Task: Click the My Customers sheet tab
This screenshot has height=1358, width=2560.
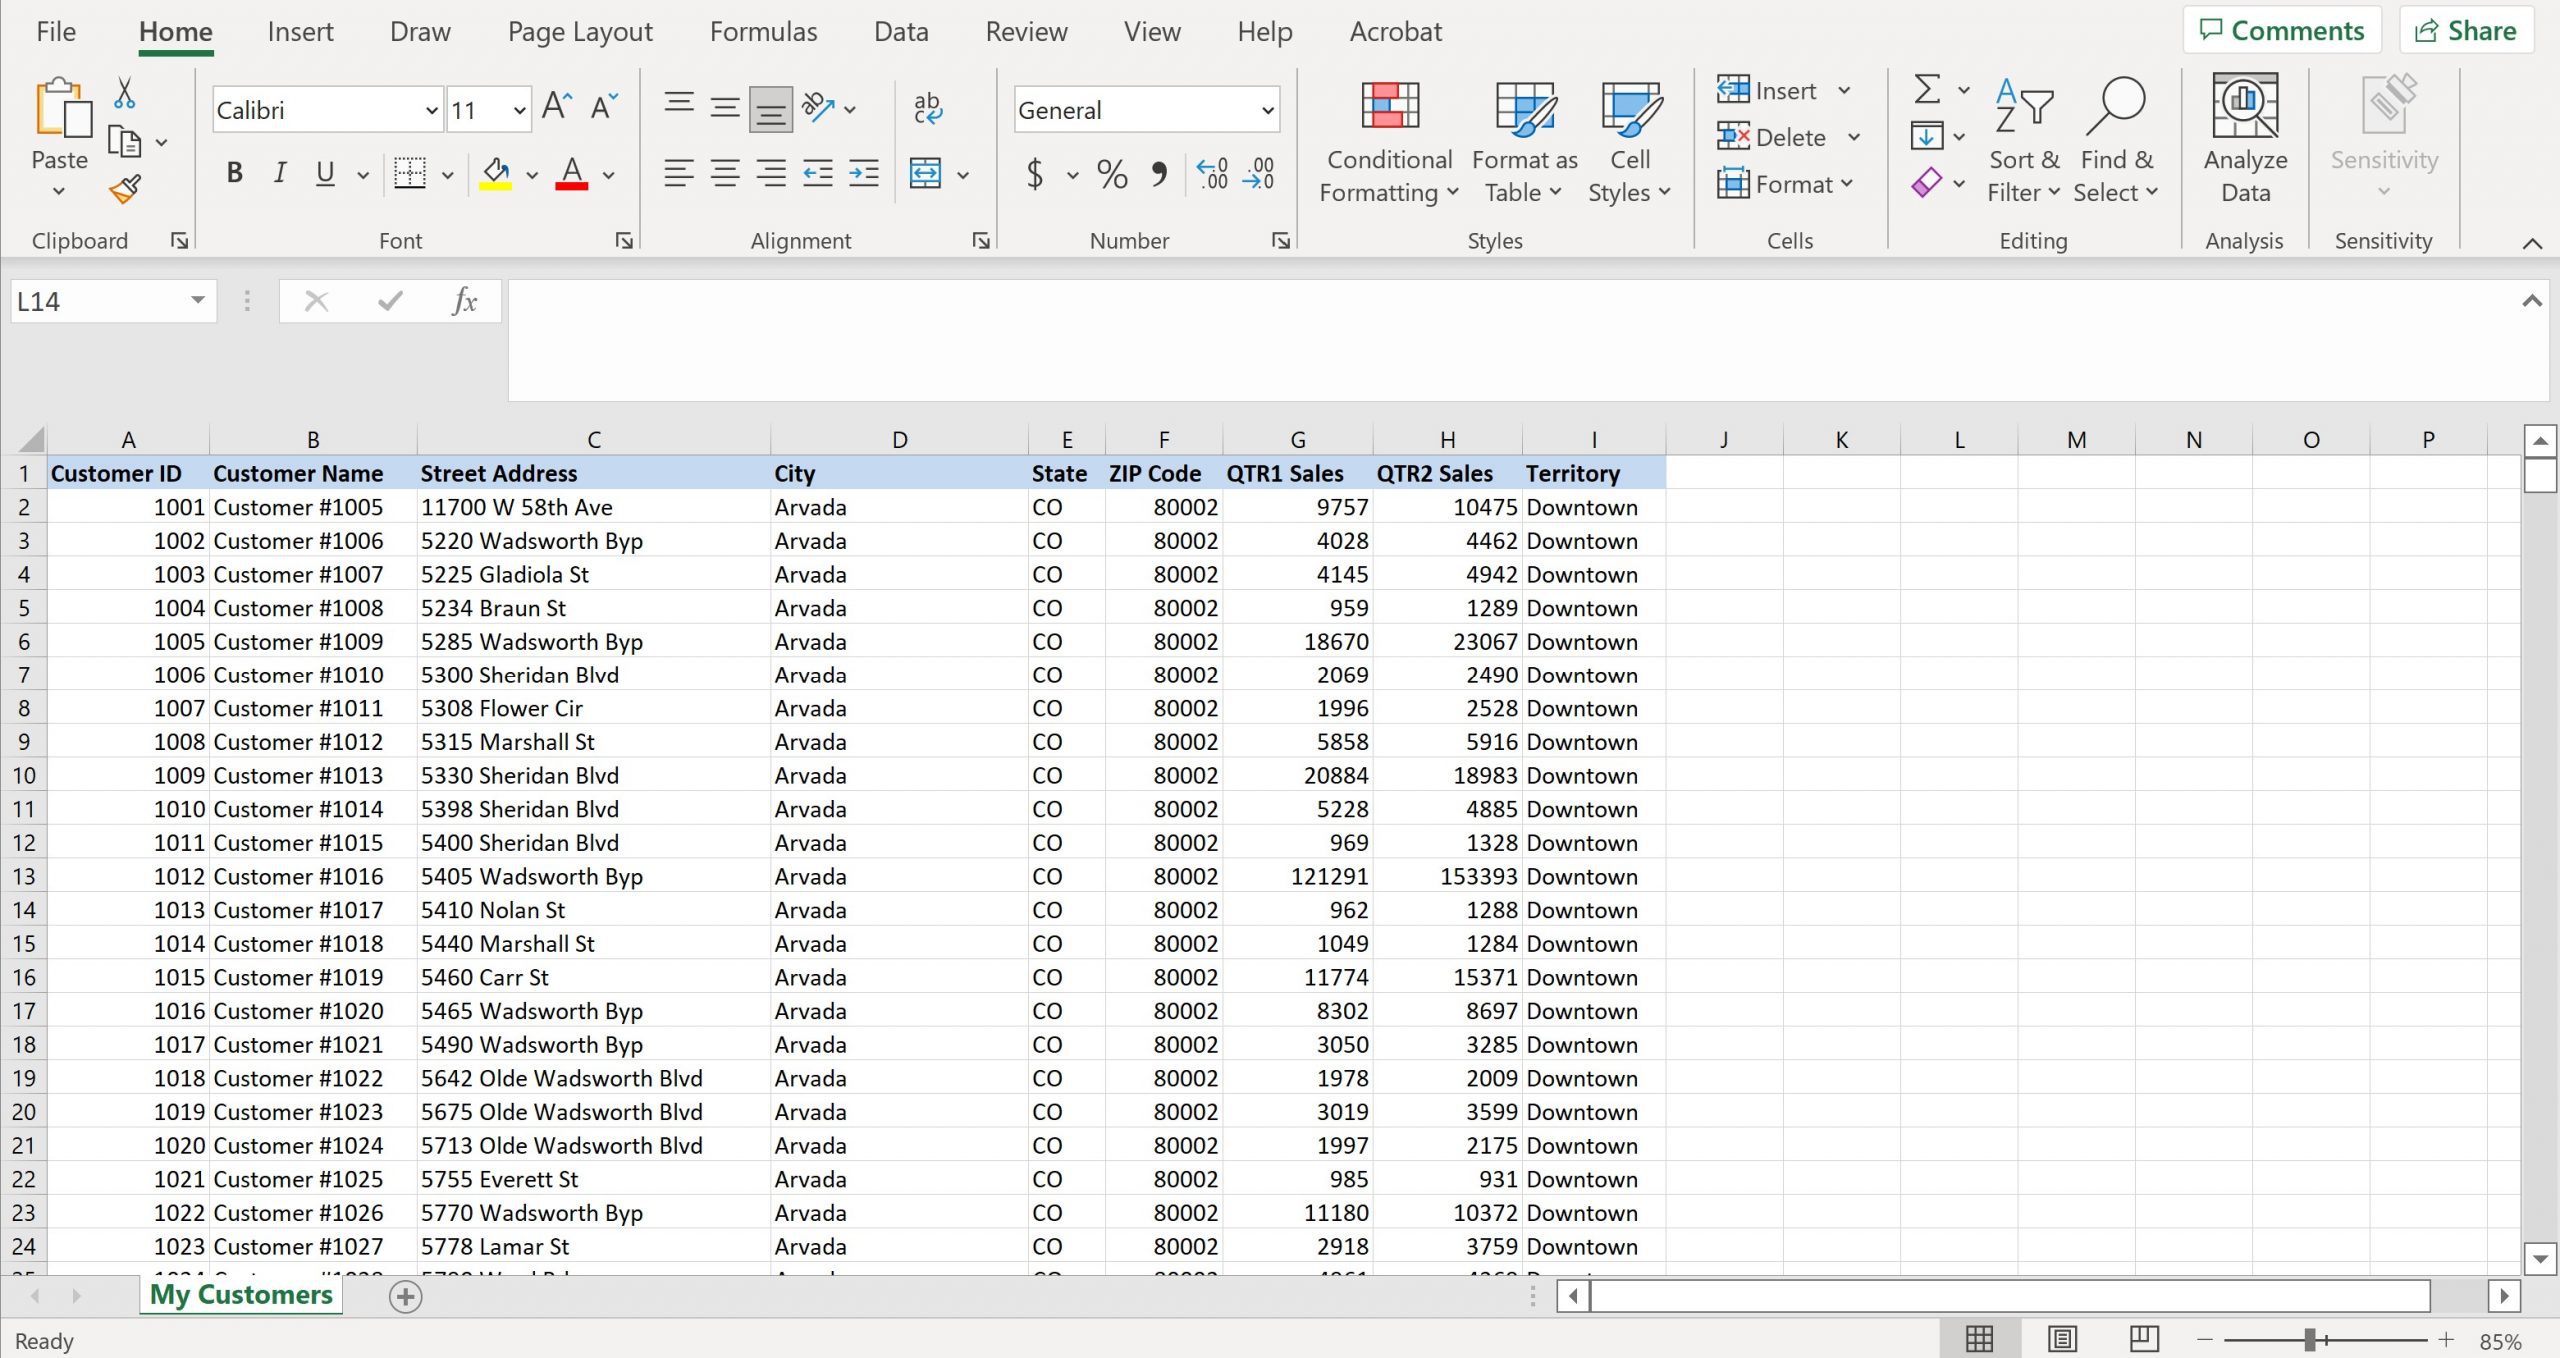Action: tap(240, 1294)
